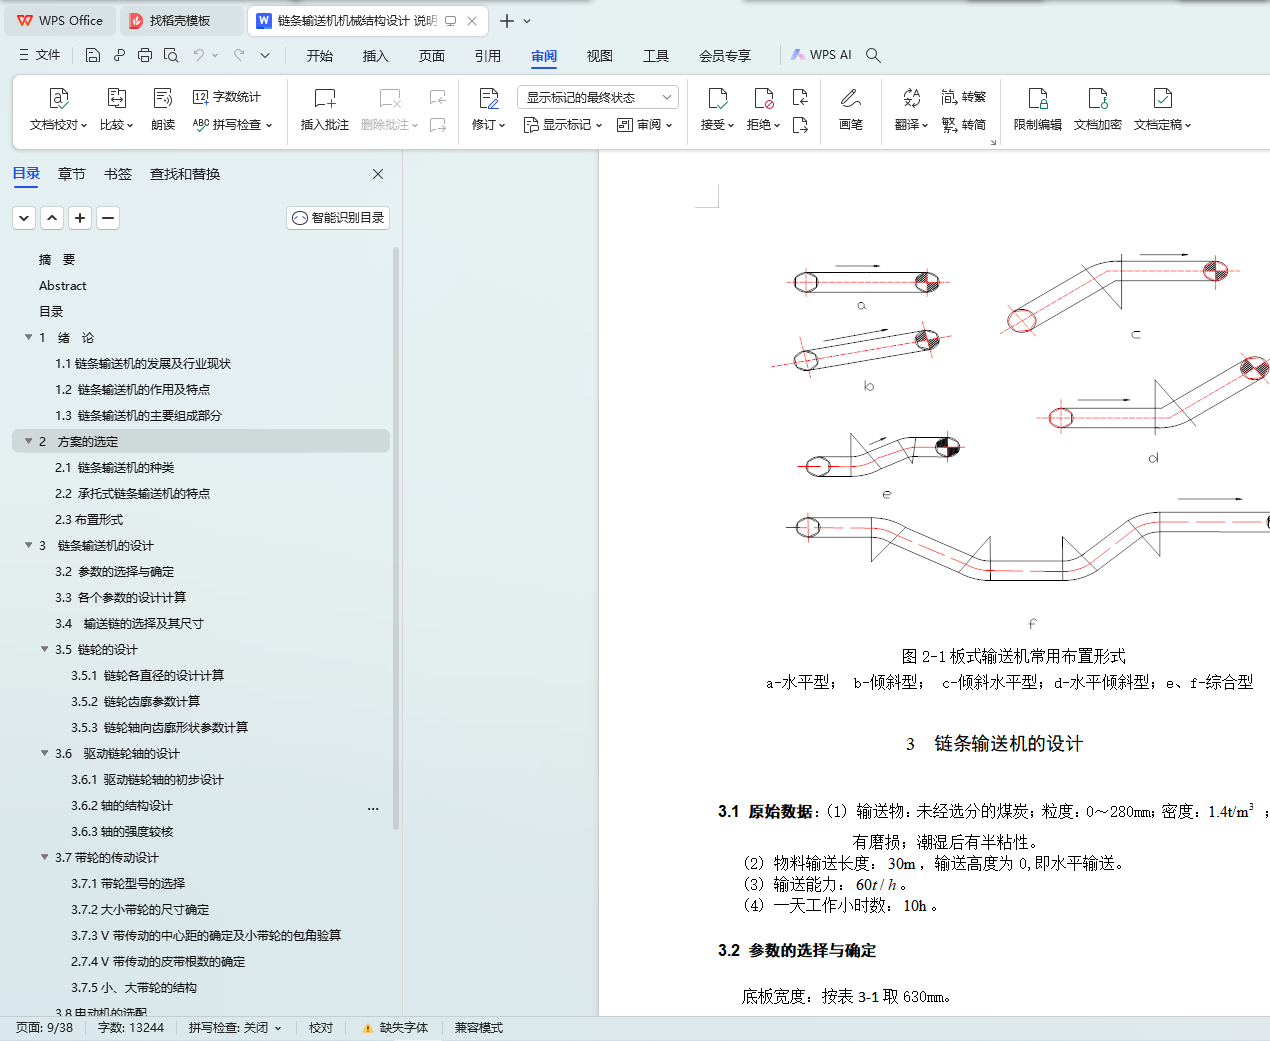Click 校对 in status bar
Image resolution: width=1270 pixels, height=1041 pixels.
[x=321, y=1028]
